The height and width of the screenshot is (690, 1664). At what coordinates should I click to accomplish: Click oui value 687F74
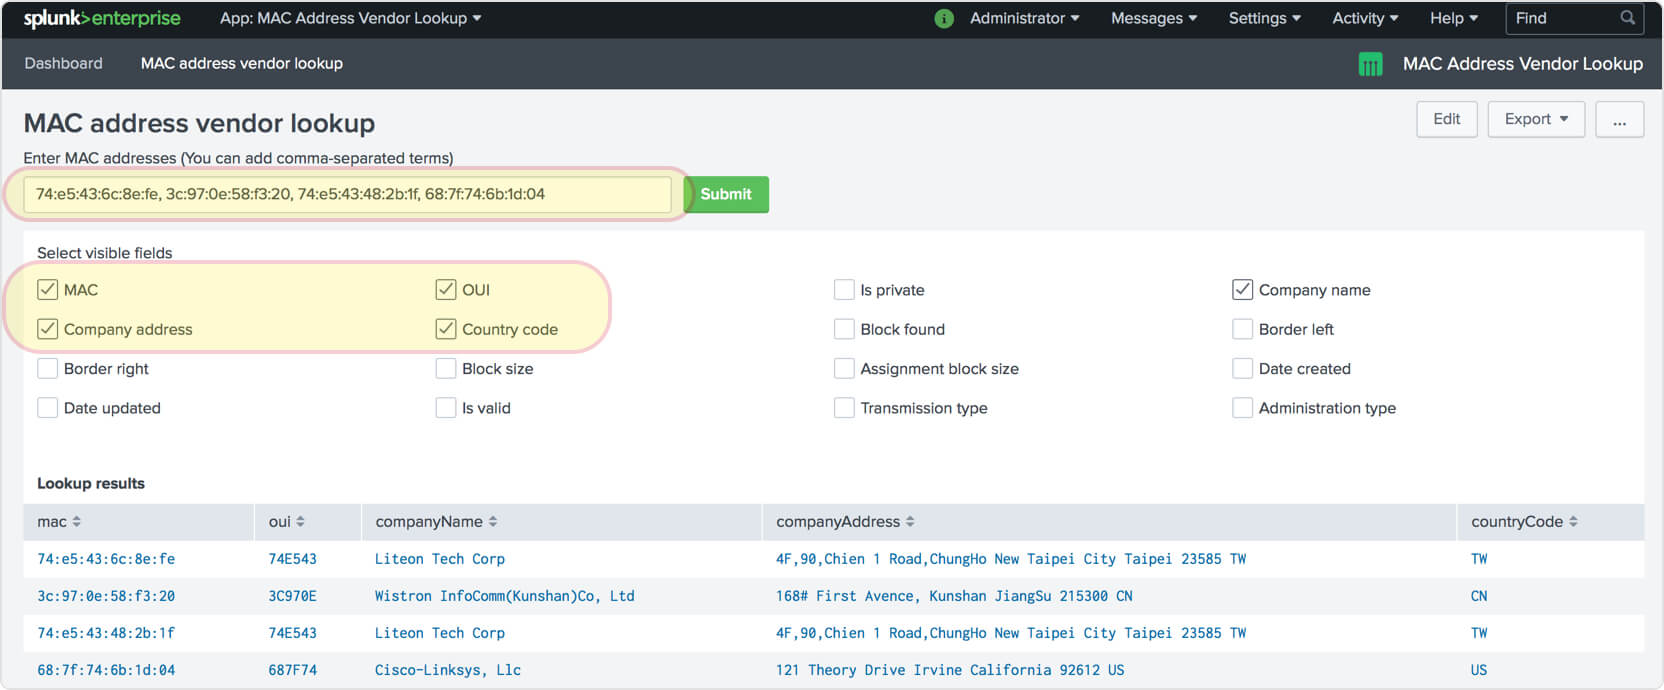(x=292, y=670)
